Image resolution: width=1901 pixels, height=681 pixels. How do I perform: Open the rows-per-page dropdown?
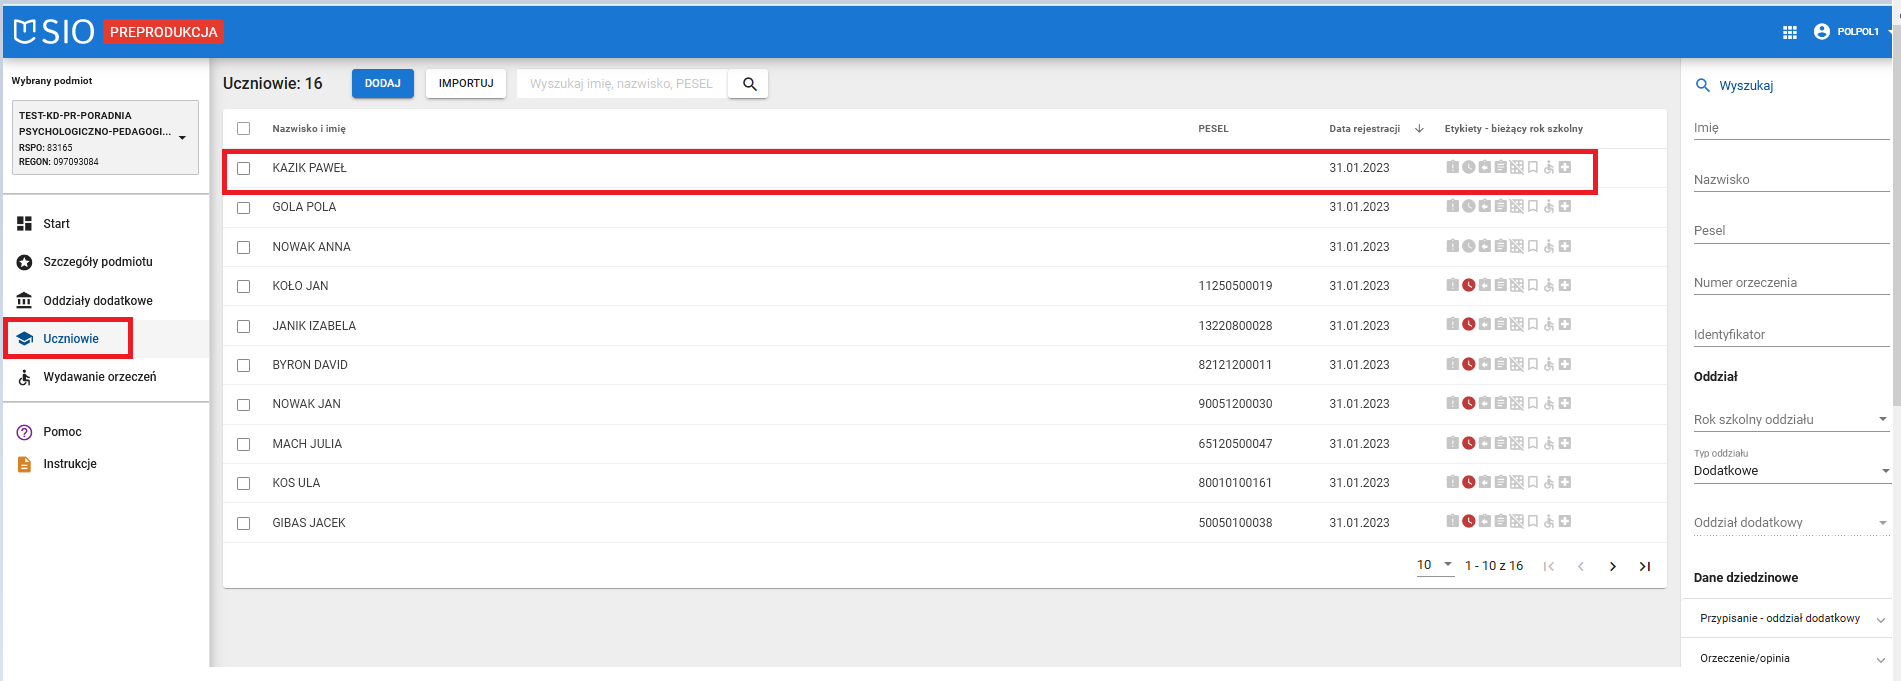(1435, 565)
